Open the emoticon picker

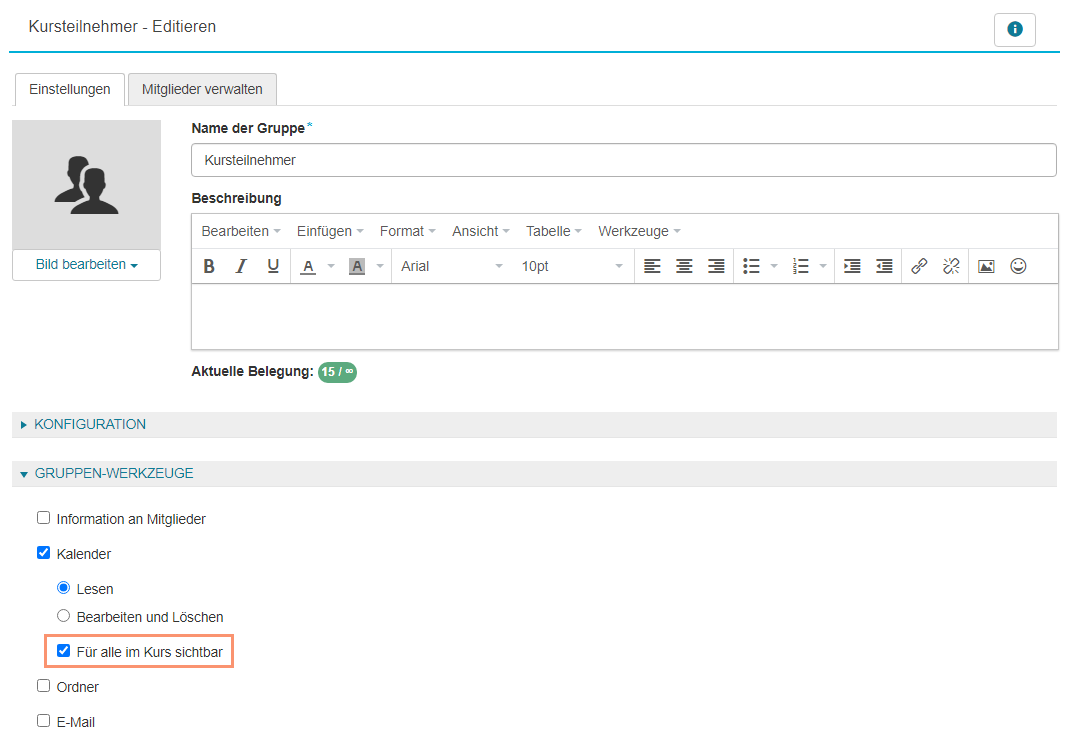click(1018, 266)
